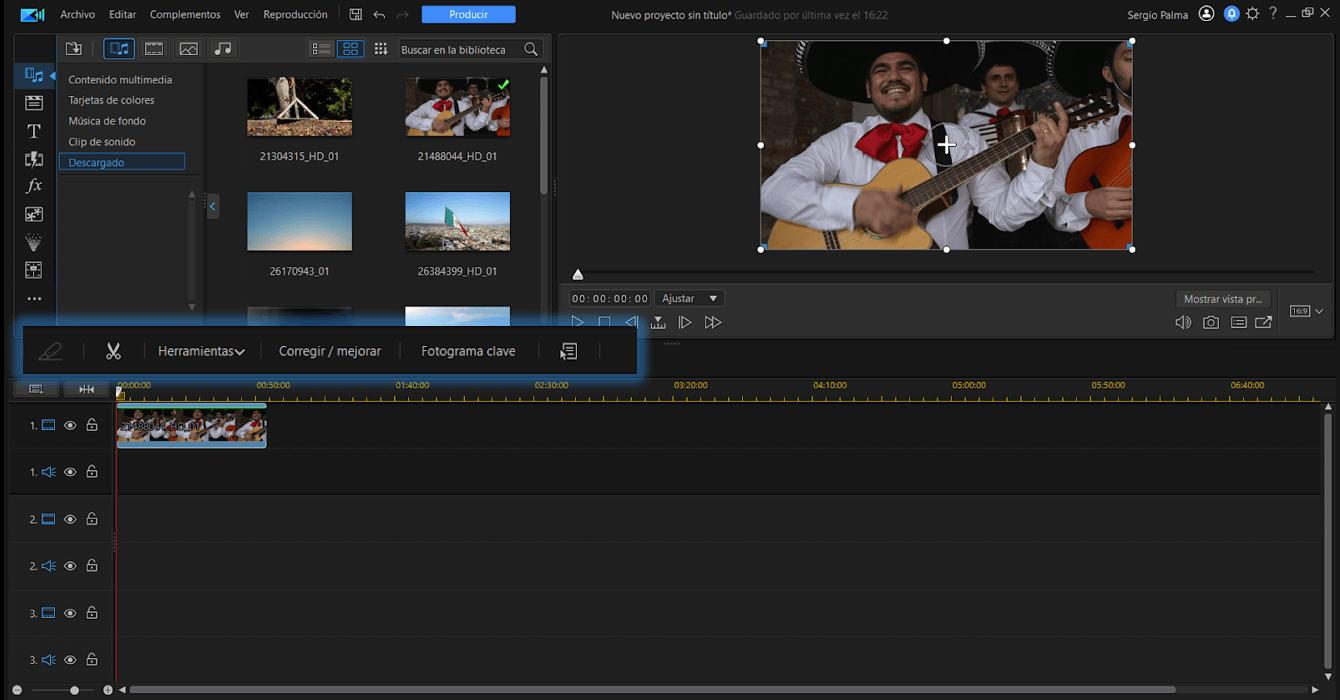The image size is (1340, 700).
Task: Click the preview seek slider handle
Action: (x=578, y=274)
